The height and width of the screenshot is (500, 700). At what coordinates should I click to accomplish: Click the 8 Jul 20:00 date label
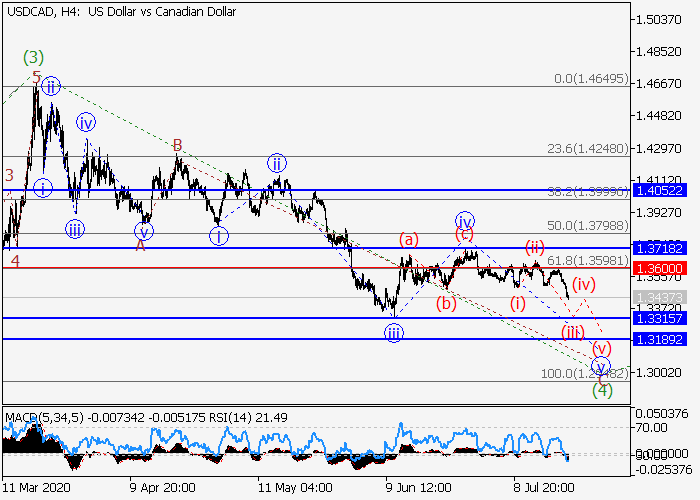[543, 488]
